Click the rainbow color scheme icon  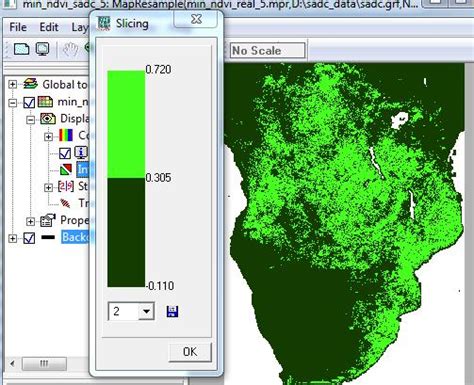point(66,135)
